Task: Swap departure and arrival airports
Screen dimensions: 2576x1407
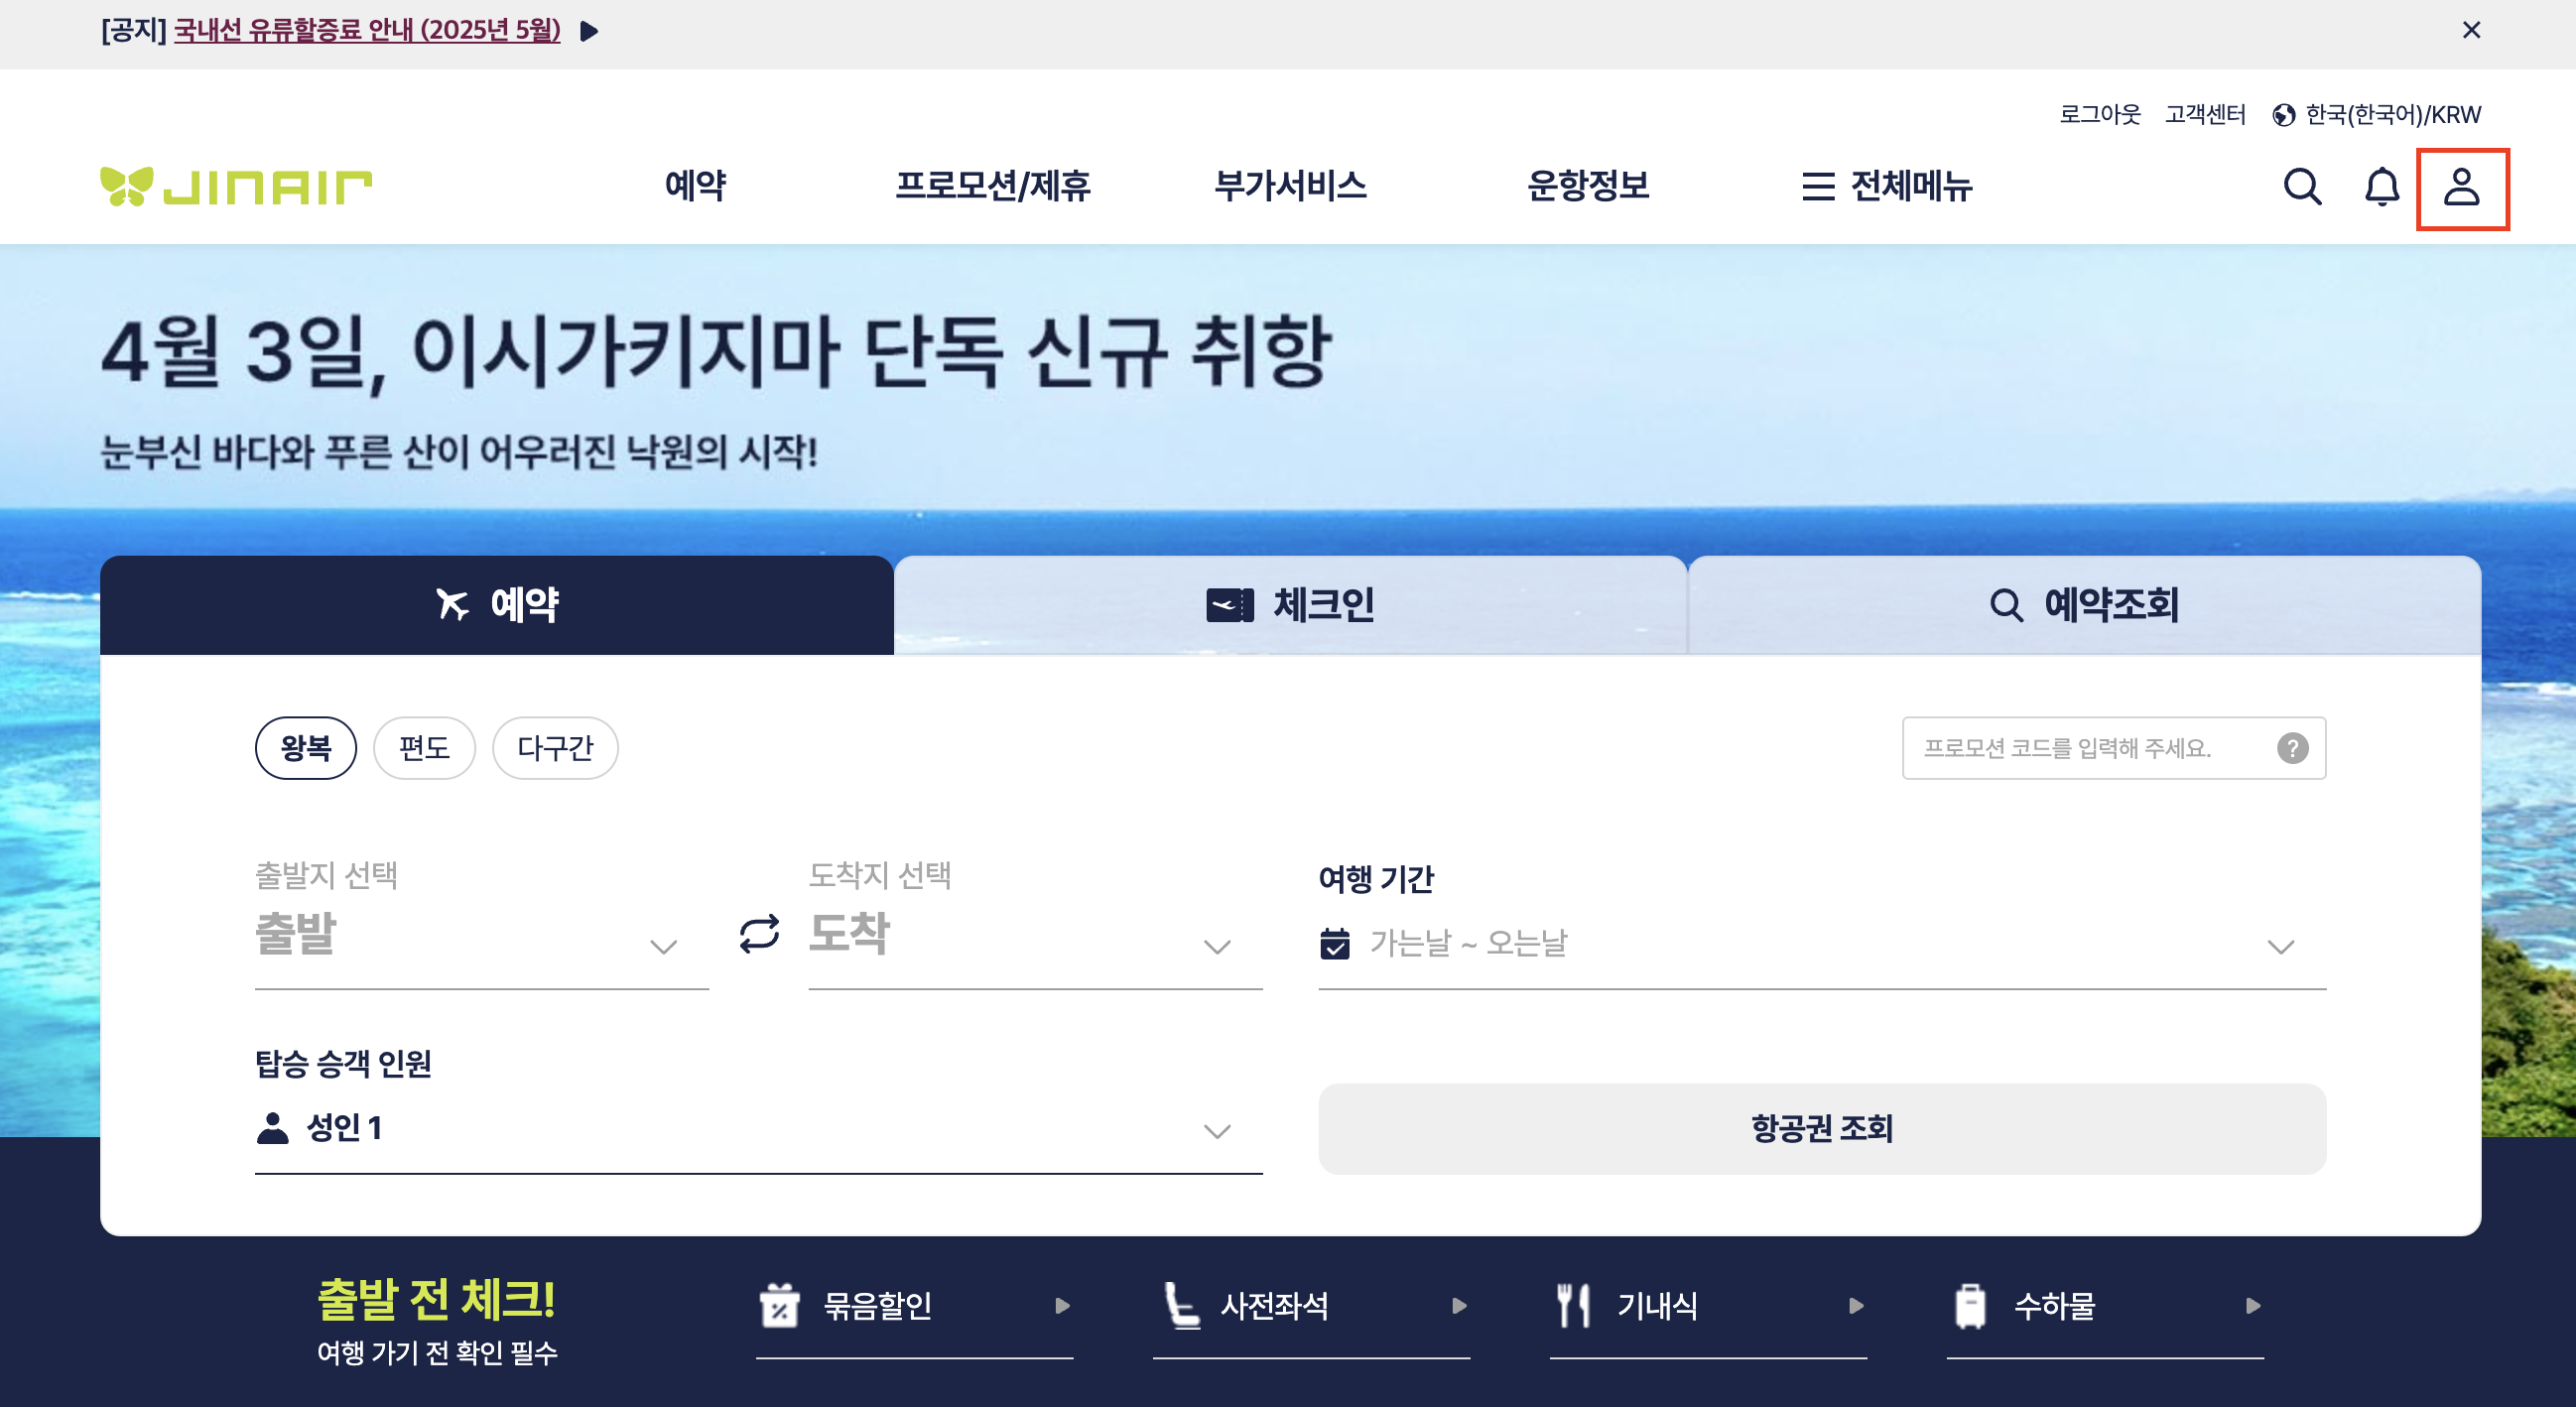Action: tap(758, 936)
